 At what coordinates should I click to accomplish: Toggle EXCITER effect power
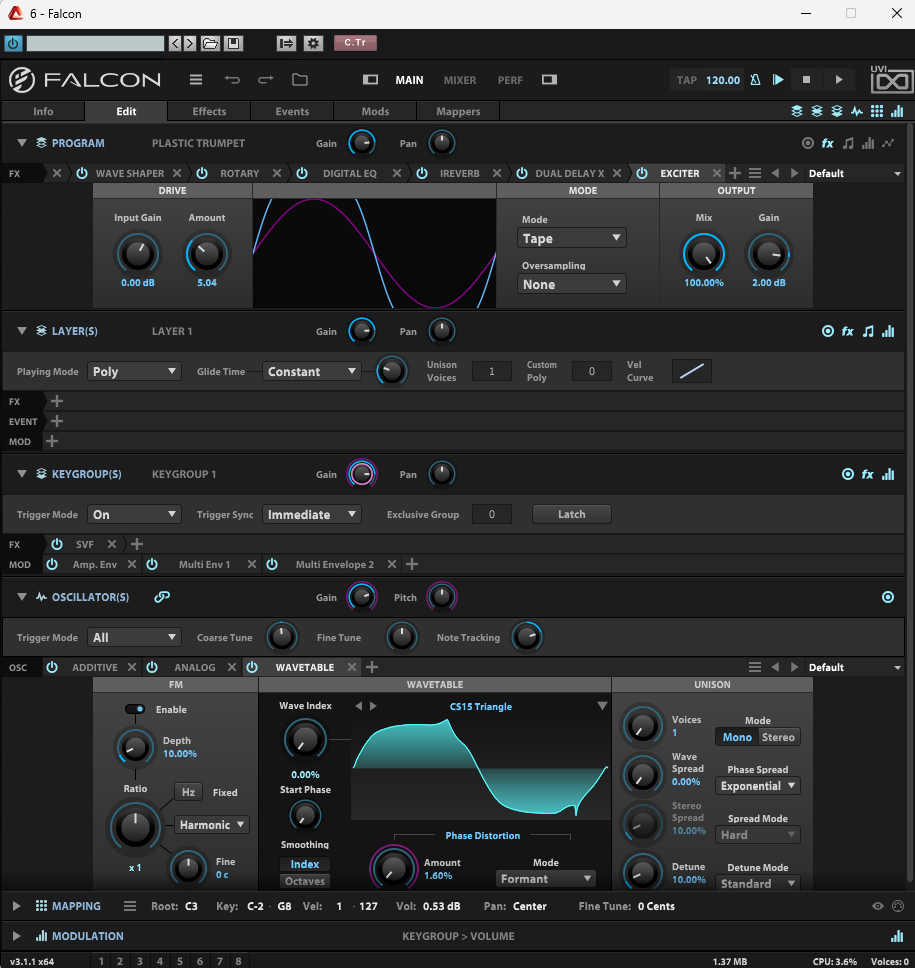(642, 173)
